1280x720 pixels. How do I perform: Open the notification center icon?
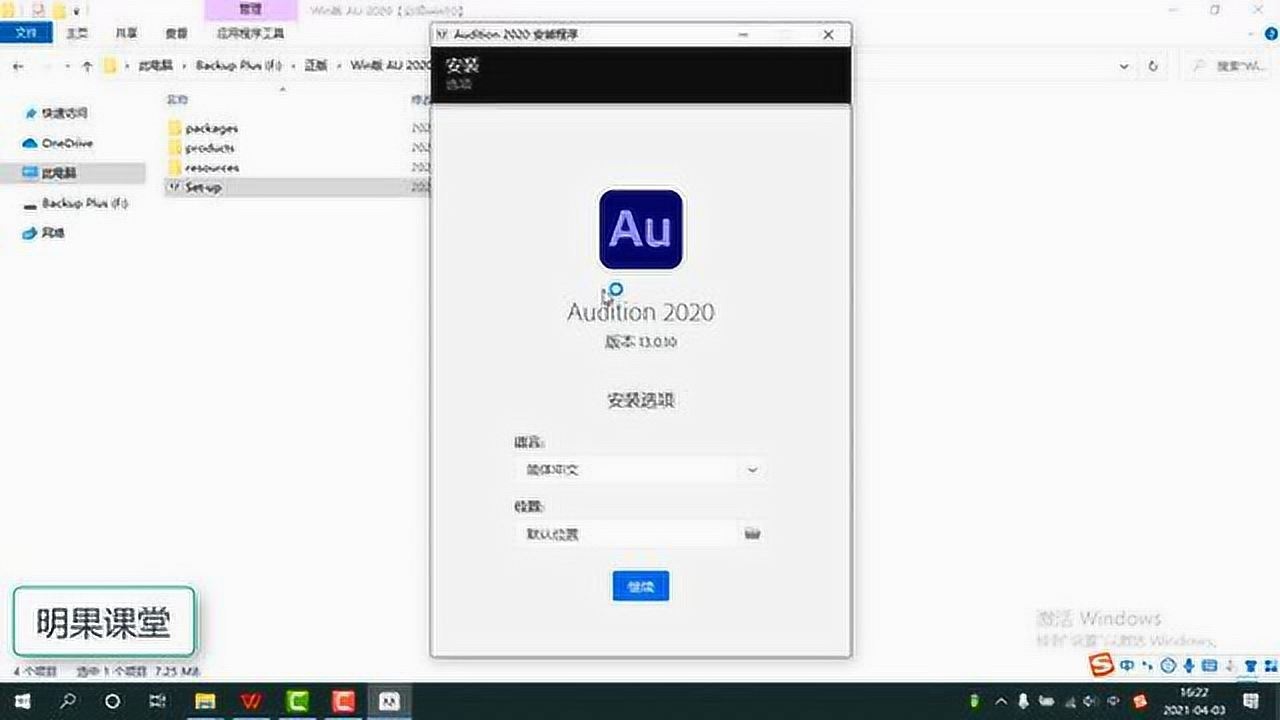tap(1251, 701)
